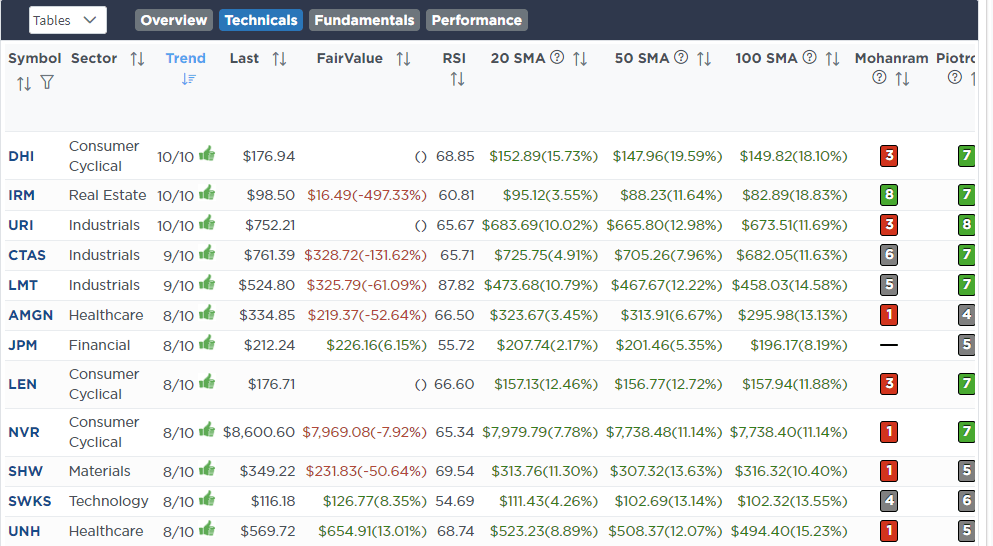The height and width of the screenshot is (546, 993).
Task: Sort by Last price column arrows
Action: click(279, 59)
